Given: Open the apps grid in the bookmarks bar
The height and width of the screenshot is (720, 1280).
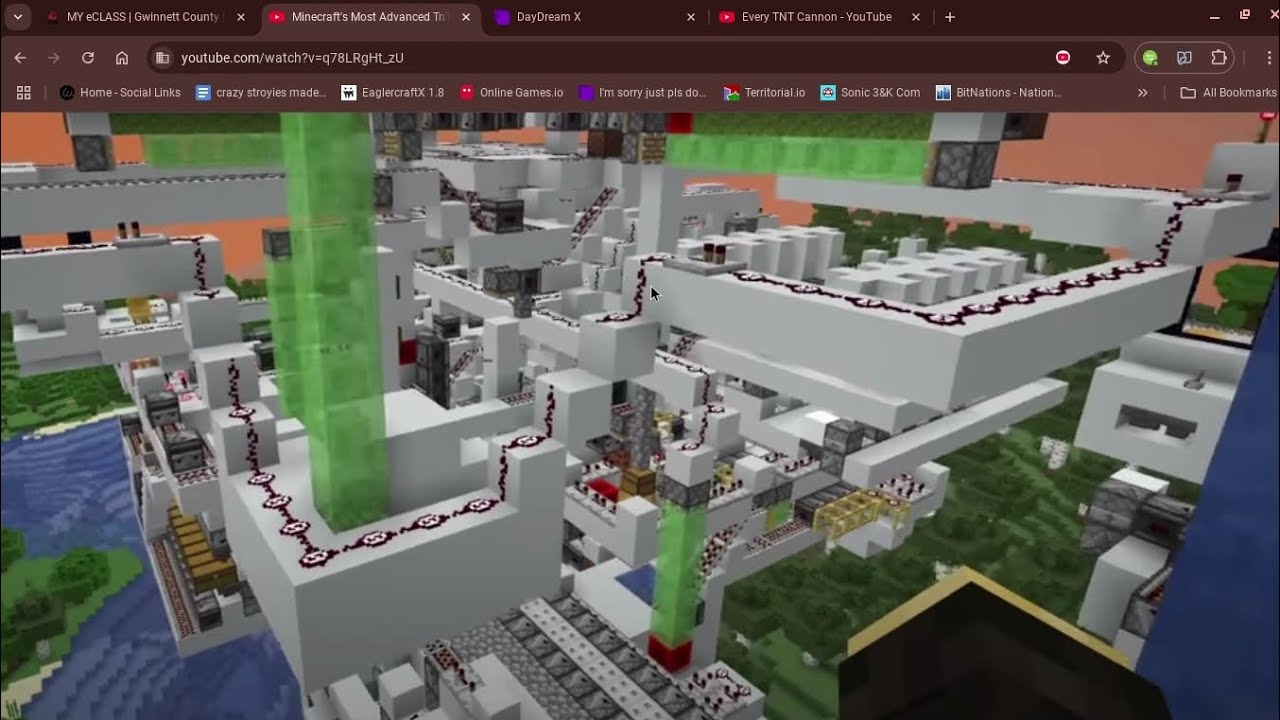Looking at the screenshot, I should tap(24, 93).
